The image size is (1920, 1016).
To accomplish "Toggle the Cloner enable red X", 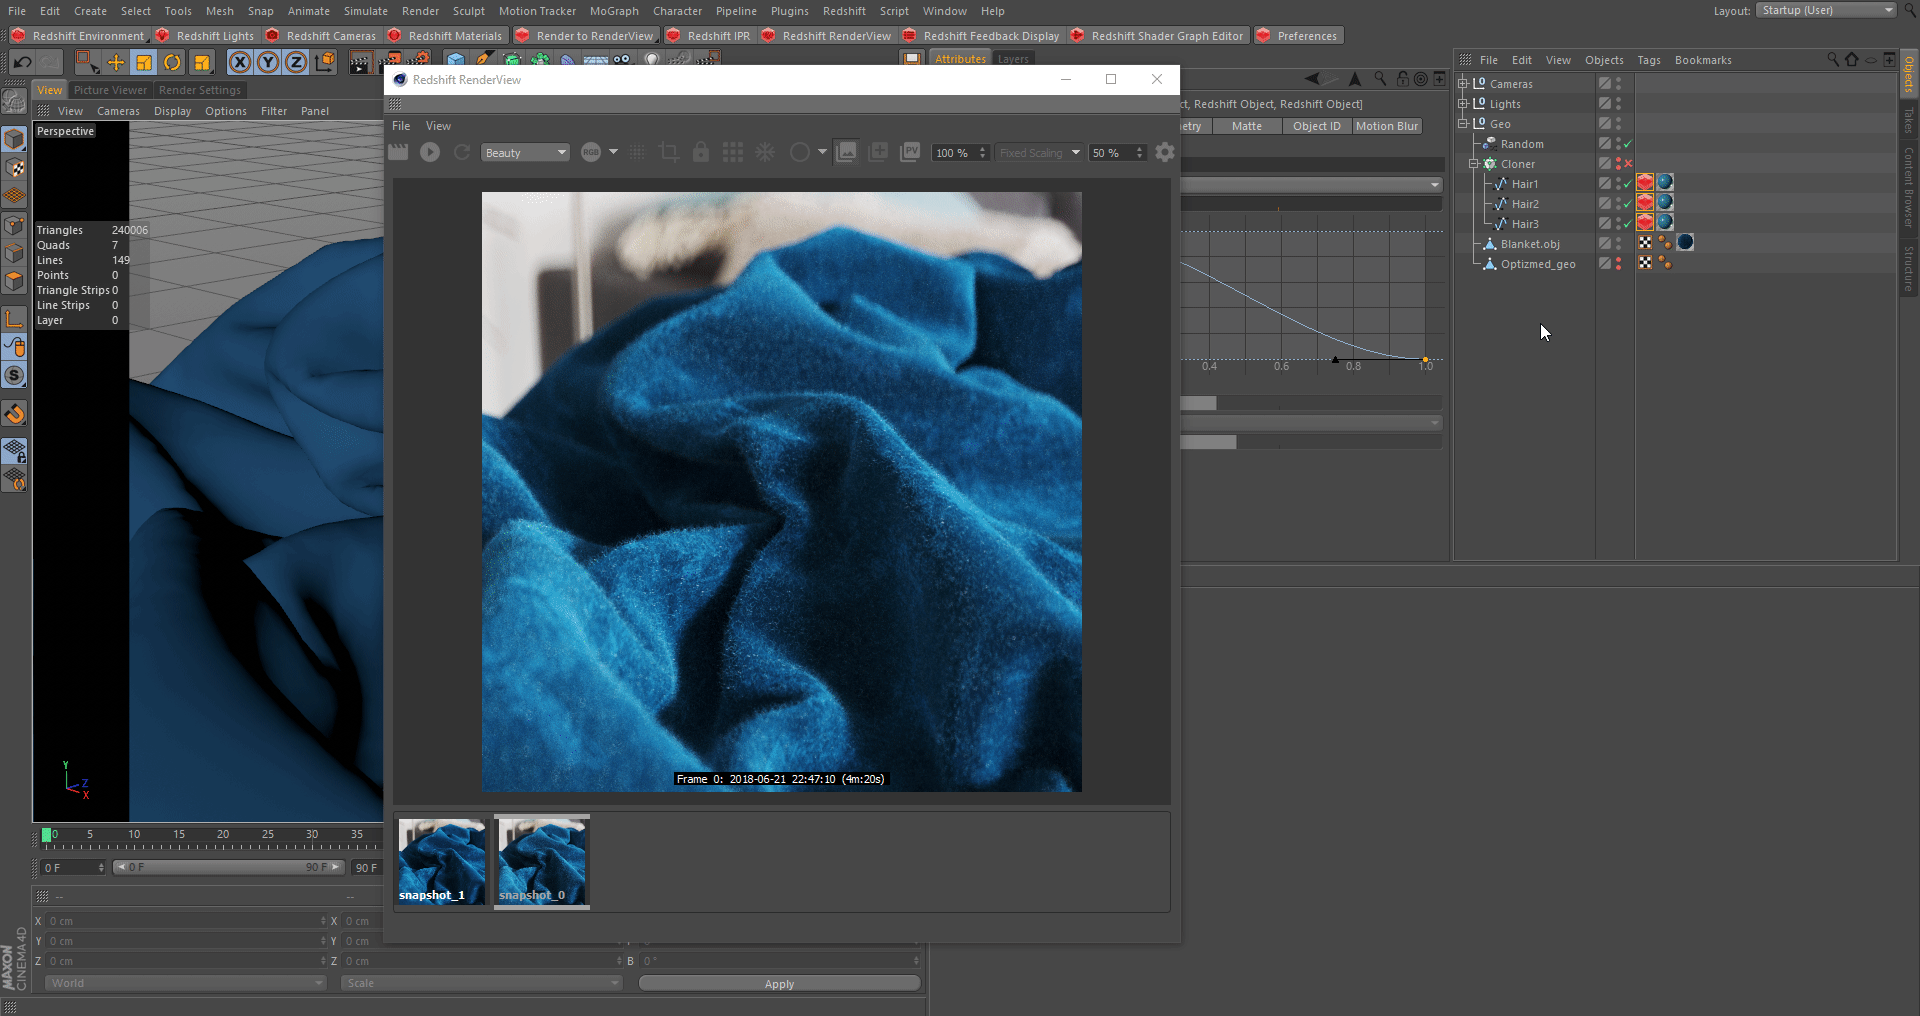I will (1628, 164).
